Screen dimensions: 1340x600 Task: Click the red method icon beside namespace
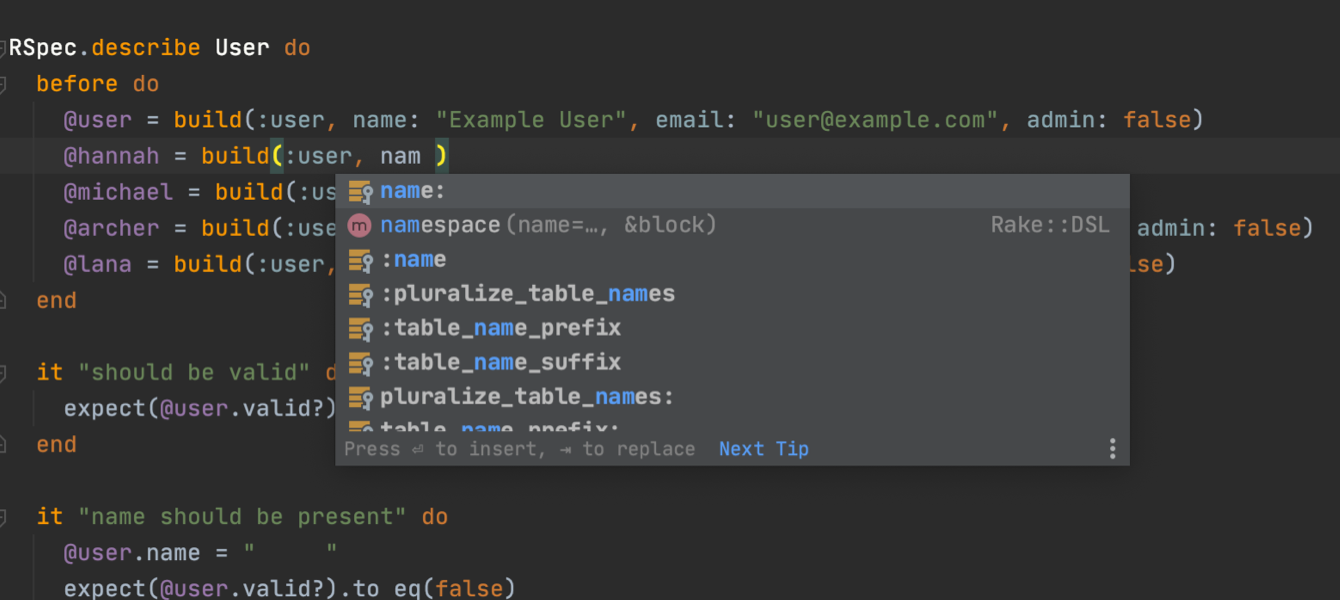pyautogui.click(x=359, y=226)
